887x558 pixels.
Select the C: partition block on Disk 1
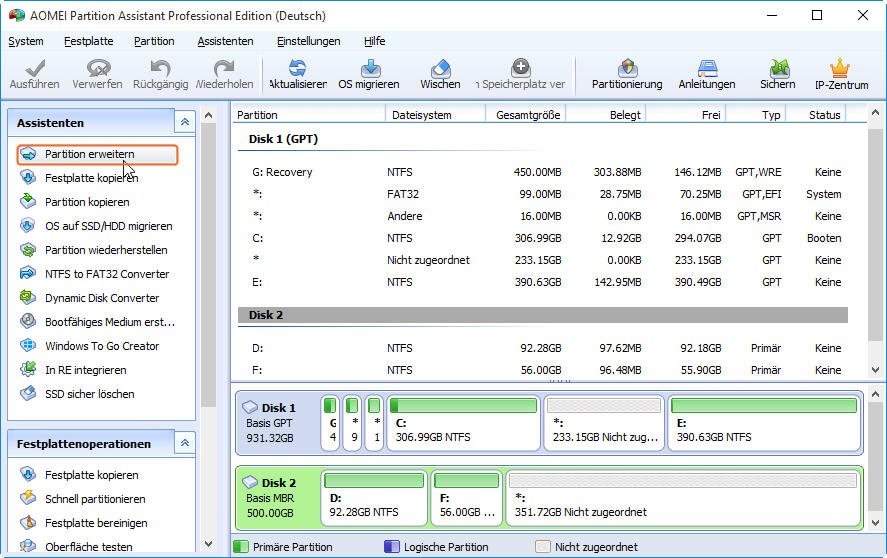(462, 422)
